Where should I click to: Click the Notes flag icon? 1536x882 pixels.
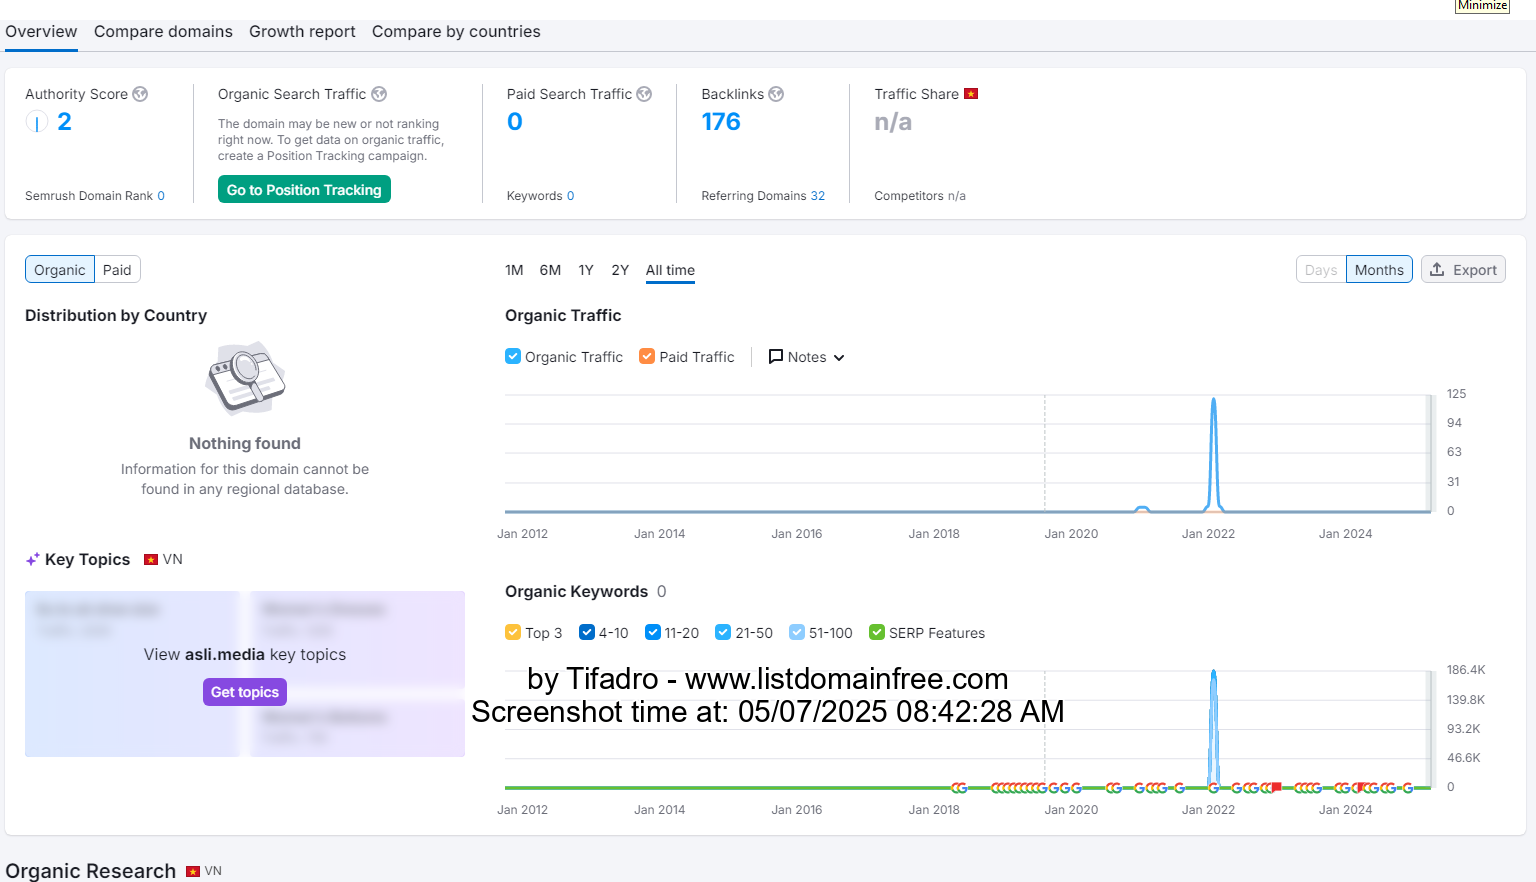[x=775, y=357]
